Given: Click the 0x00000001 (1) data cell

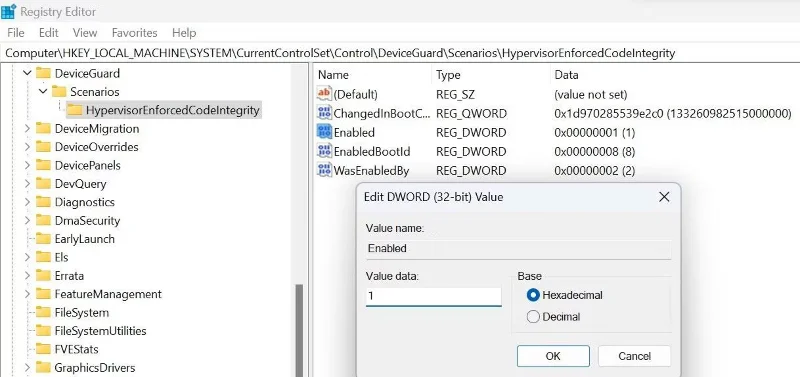Looking at the screenshot, I should (594, 133).
